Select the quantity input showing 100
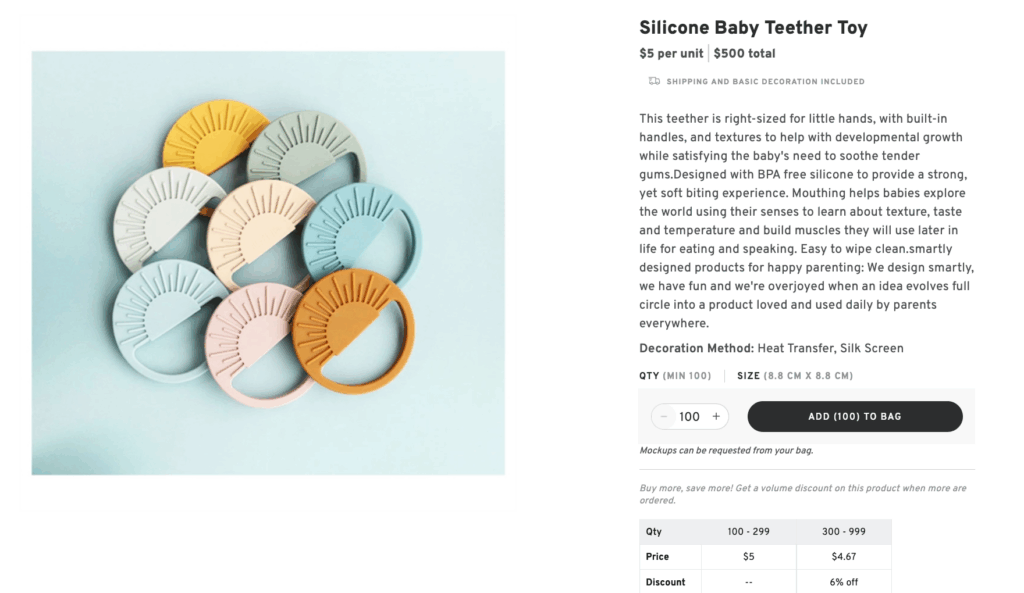This screenshot has height=593, width=1024. tap(690, 416)
